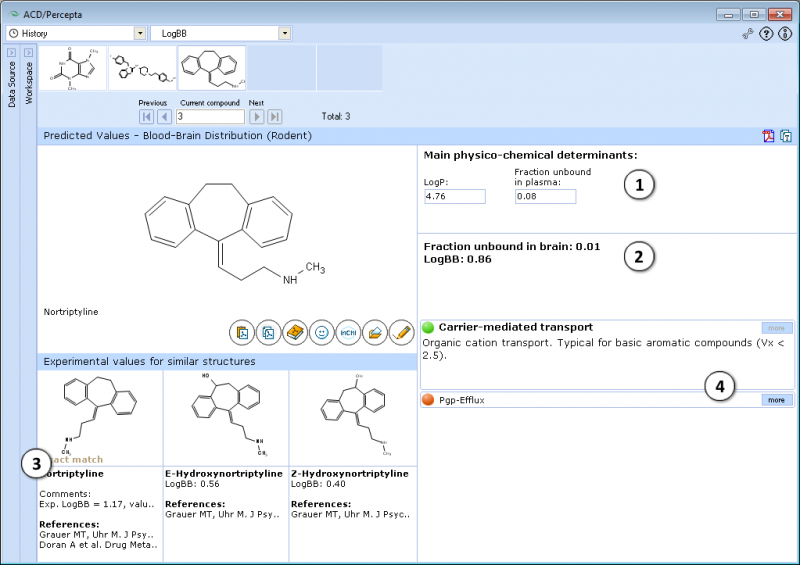Screen dimensions: 800x565
Task: Click the paste structure clipboard icon
Action: pos(242,333)
